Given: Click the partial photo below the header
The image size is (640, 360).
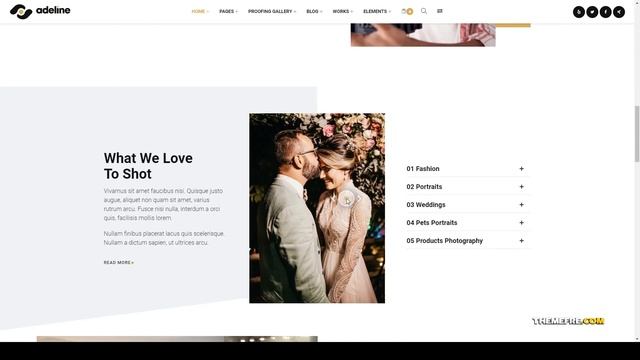Looking at the screenshot, I should [423, 35].
